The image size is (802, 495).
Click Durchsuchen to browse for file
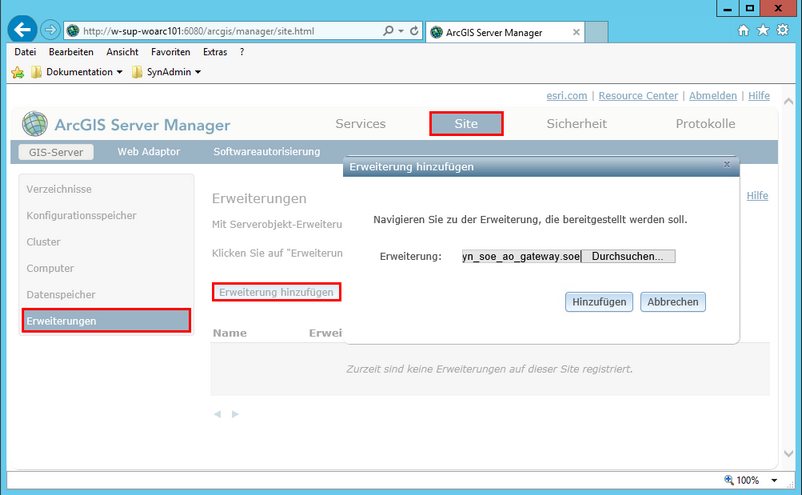(627, 257)
